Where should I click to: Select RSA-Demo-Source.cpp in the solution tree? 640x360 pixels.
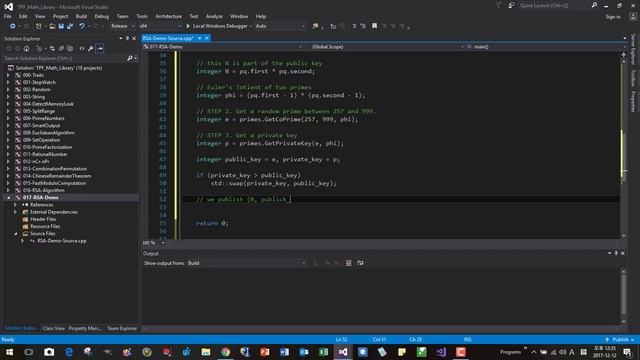62,241
